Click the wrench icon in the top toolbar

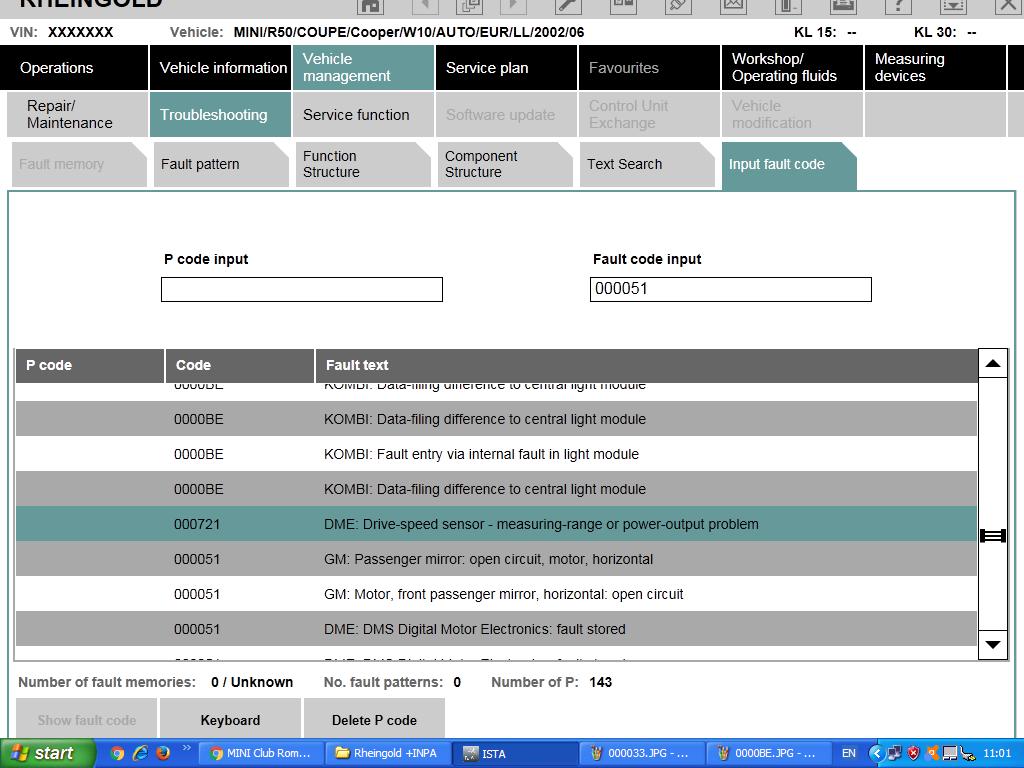coord(567,5)
